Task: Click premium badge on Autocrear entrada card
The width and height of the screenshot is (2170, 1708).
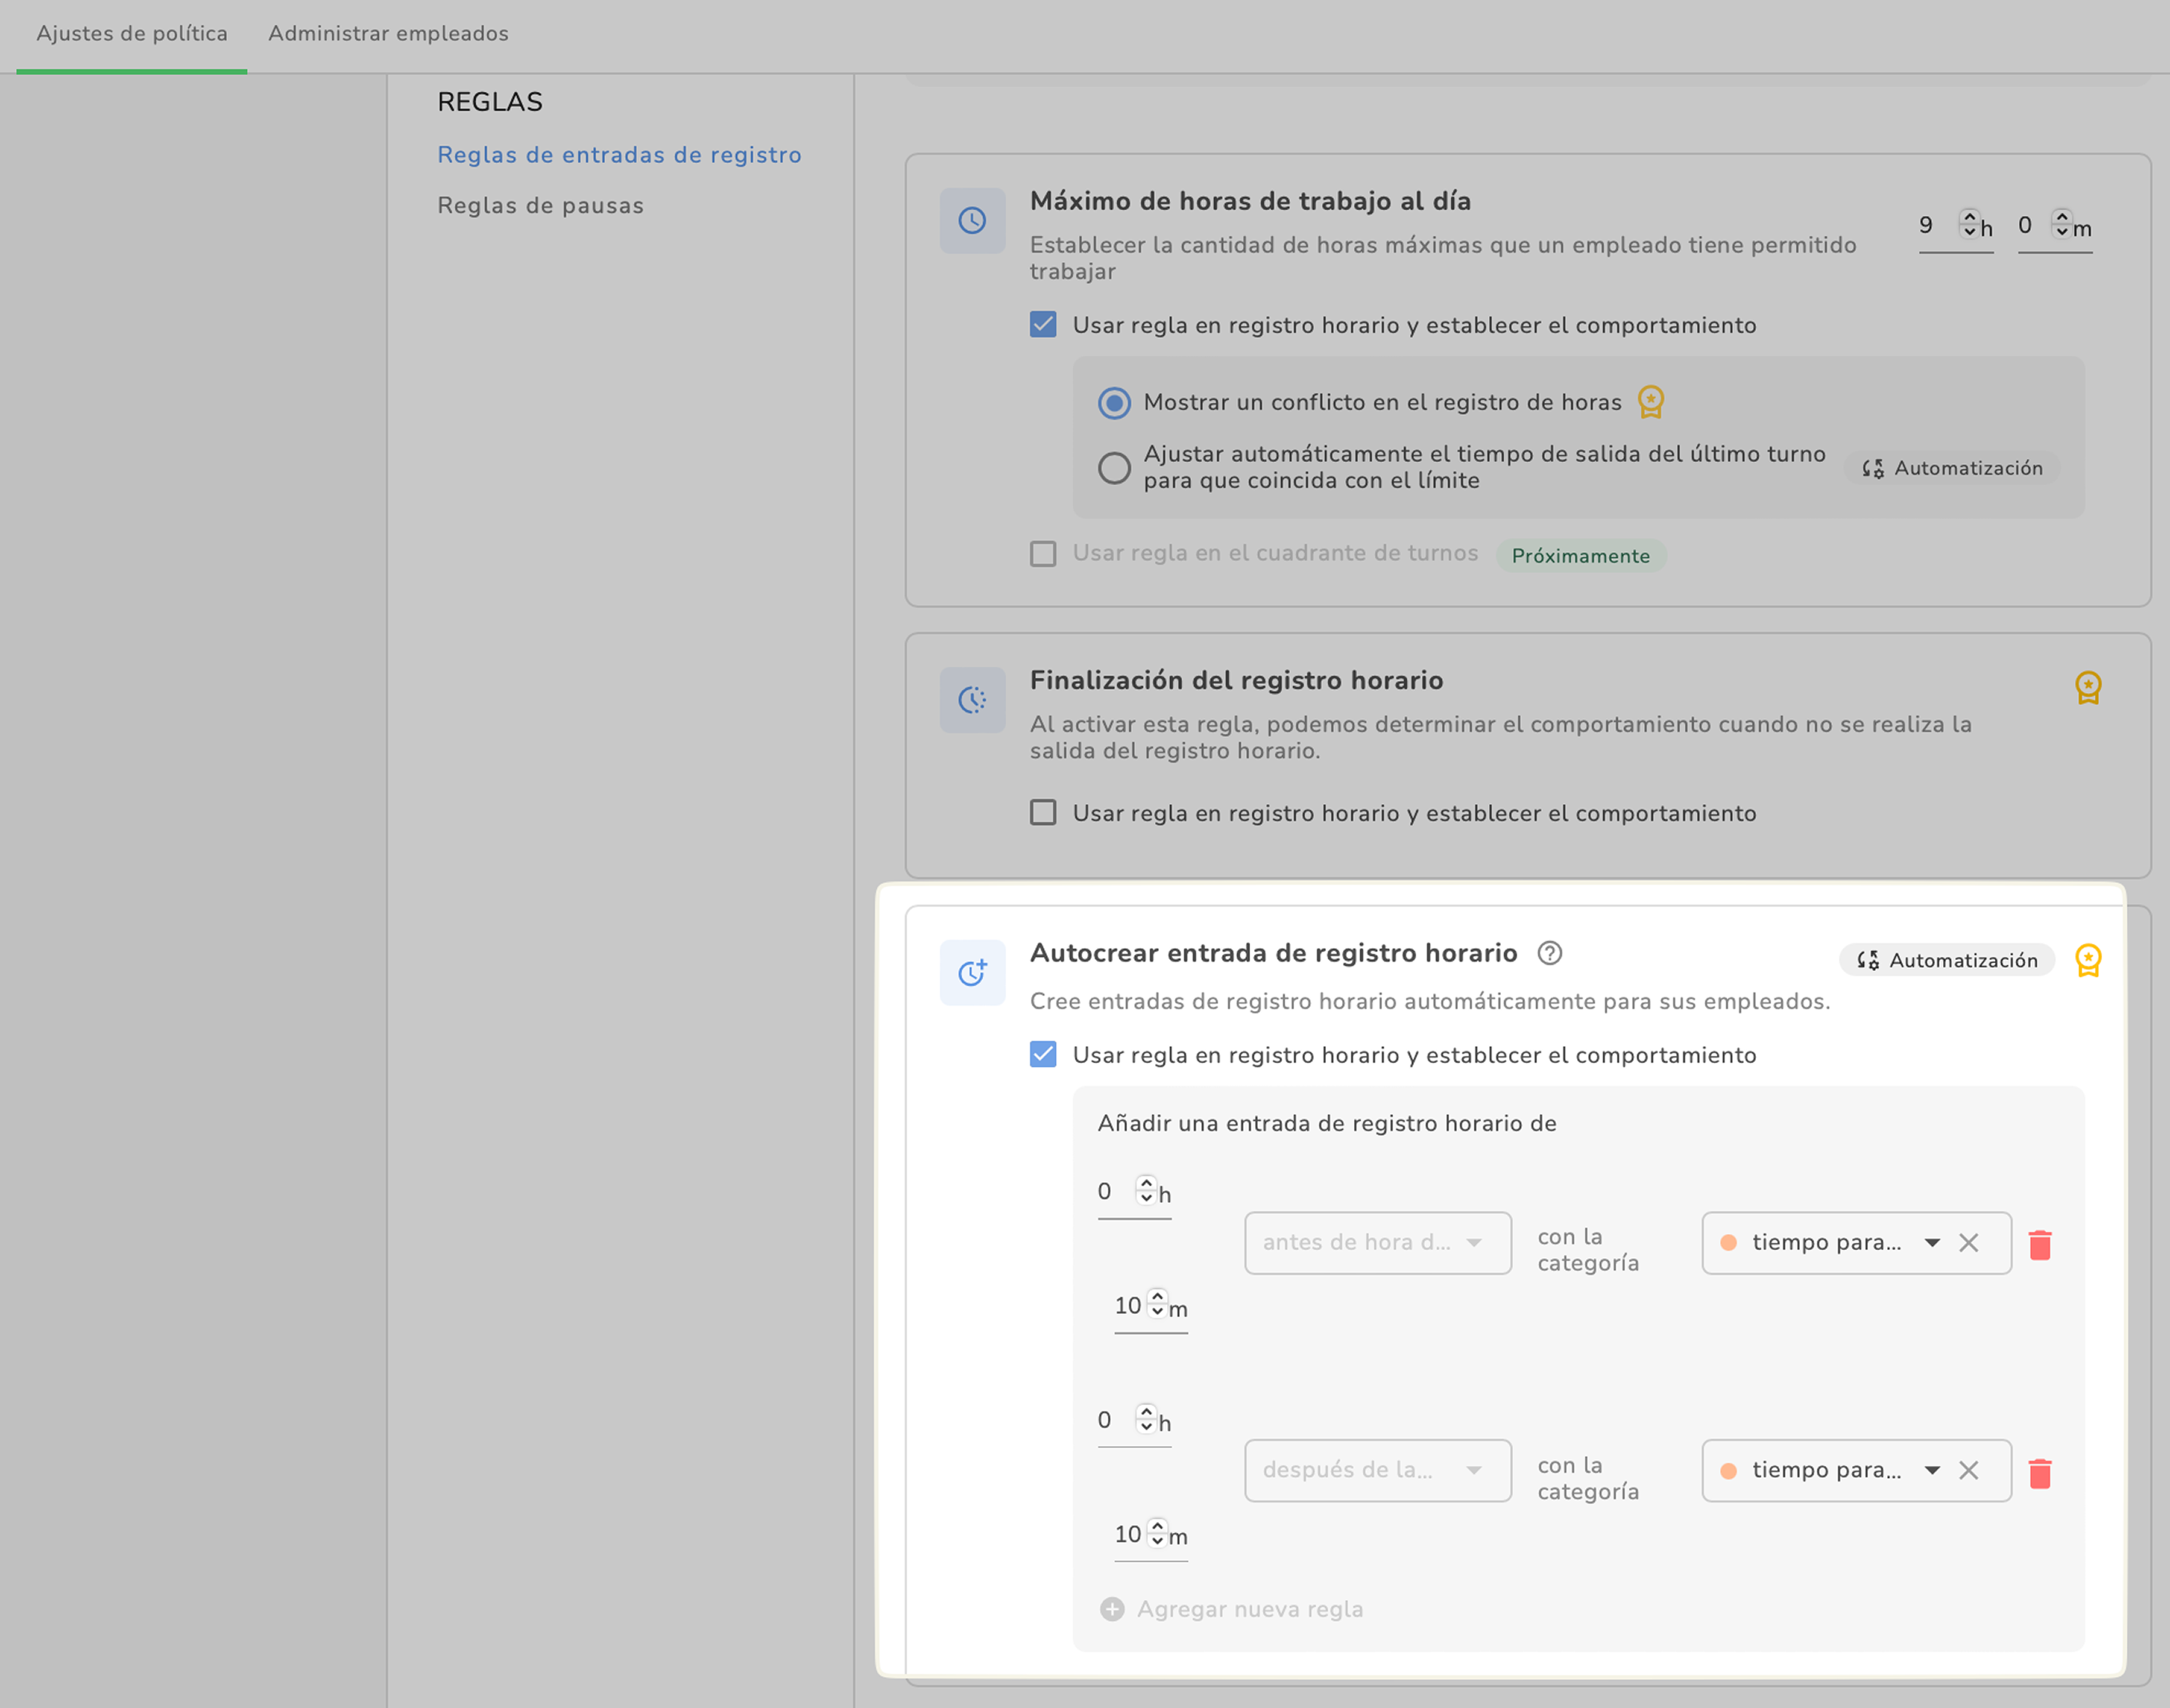Action: [x=2088, y=960]
